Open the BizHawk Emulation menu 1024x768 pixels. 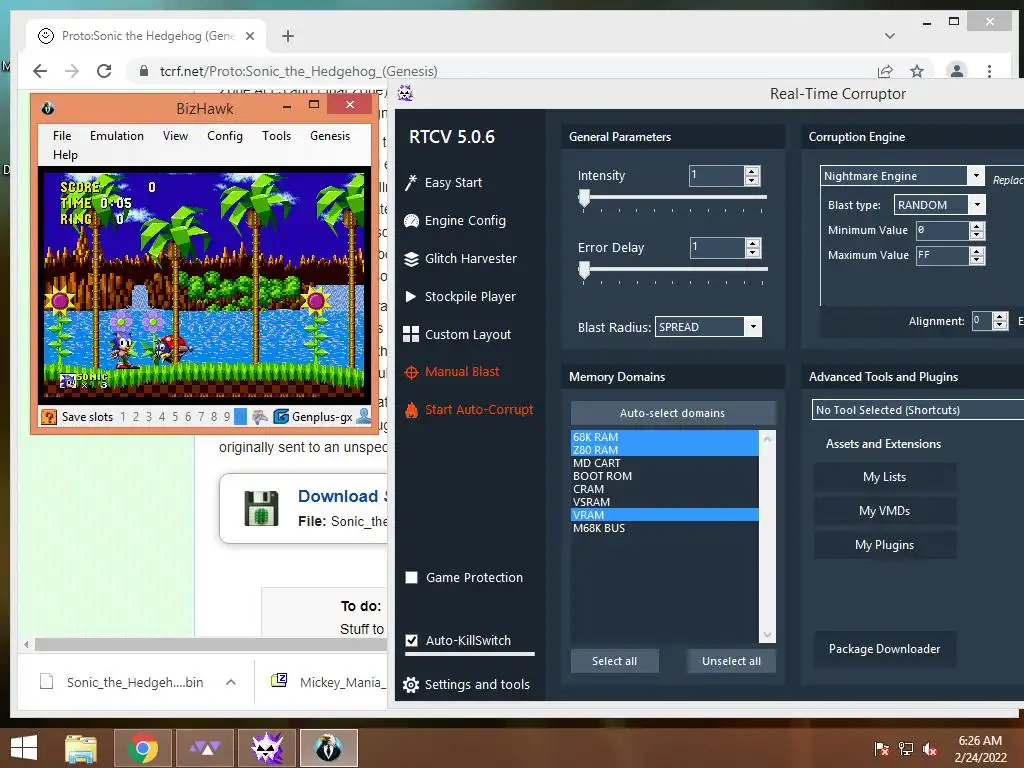click(117, 136)
